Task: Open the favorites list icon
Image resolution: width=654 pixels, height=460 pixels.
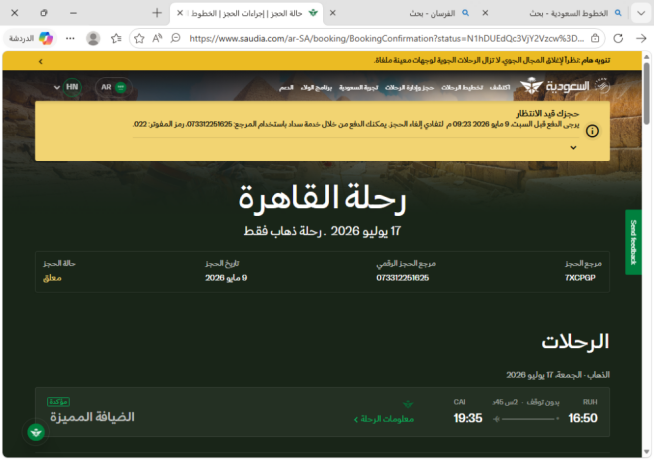Action: pyautogui.click(x=116, y=38)
